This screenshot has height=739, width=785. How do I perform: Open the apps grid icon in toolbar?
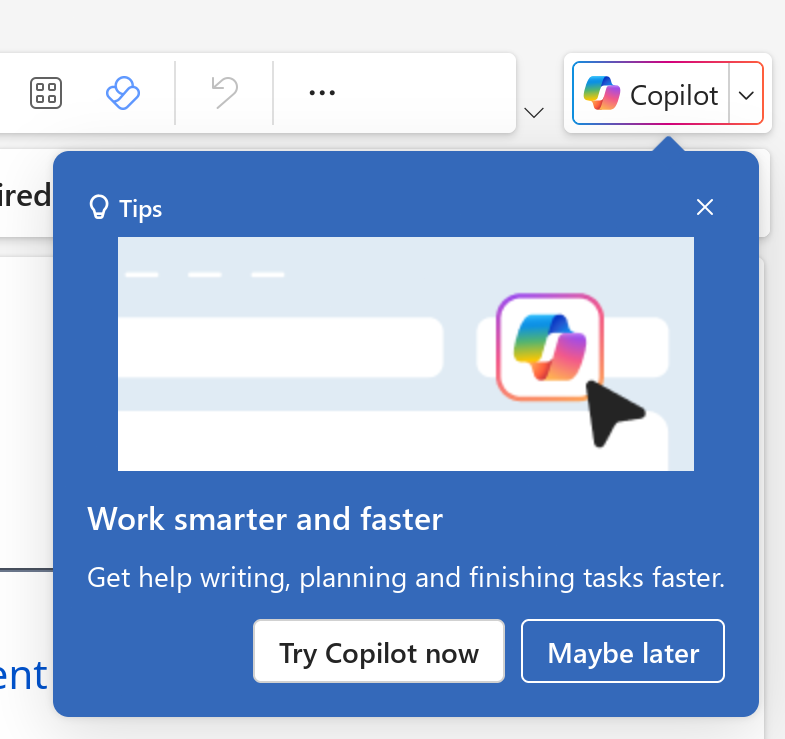click(x=46, y=93)
